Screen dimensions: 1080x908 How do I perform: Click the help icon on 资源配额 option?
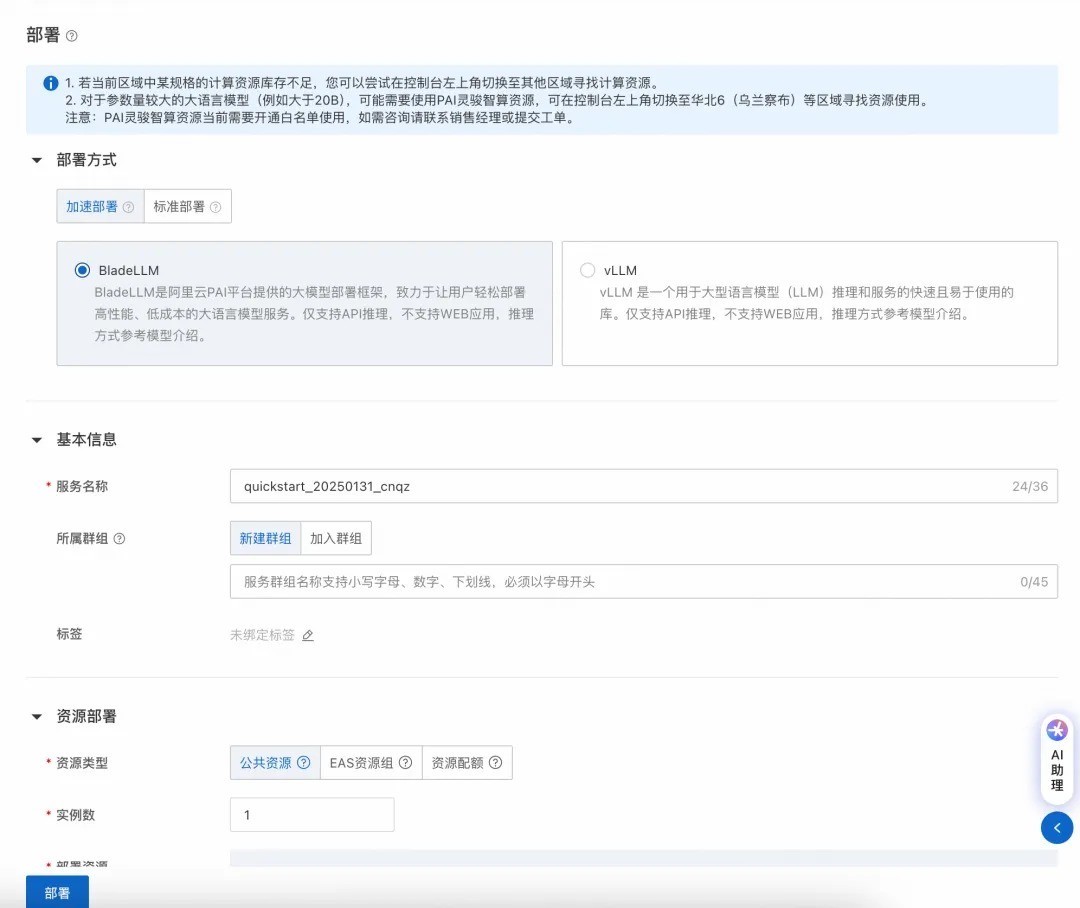[494, 763]
